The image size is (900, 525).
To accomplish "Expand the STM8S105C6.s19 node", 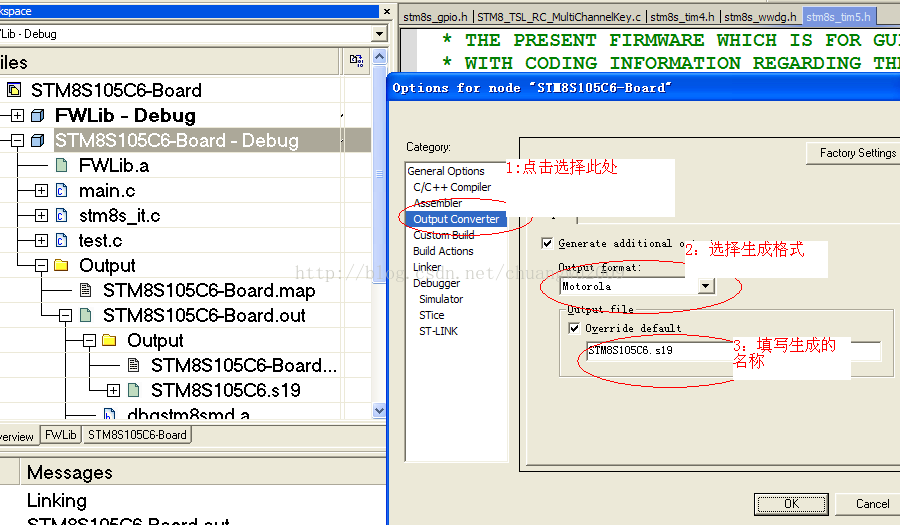I will click(113, 390).
